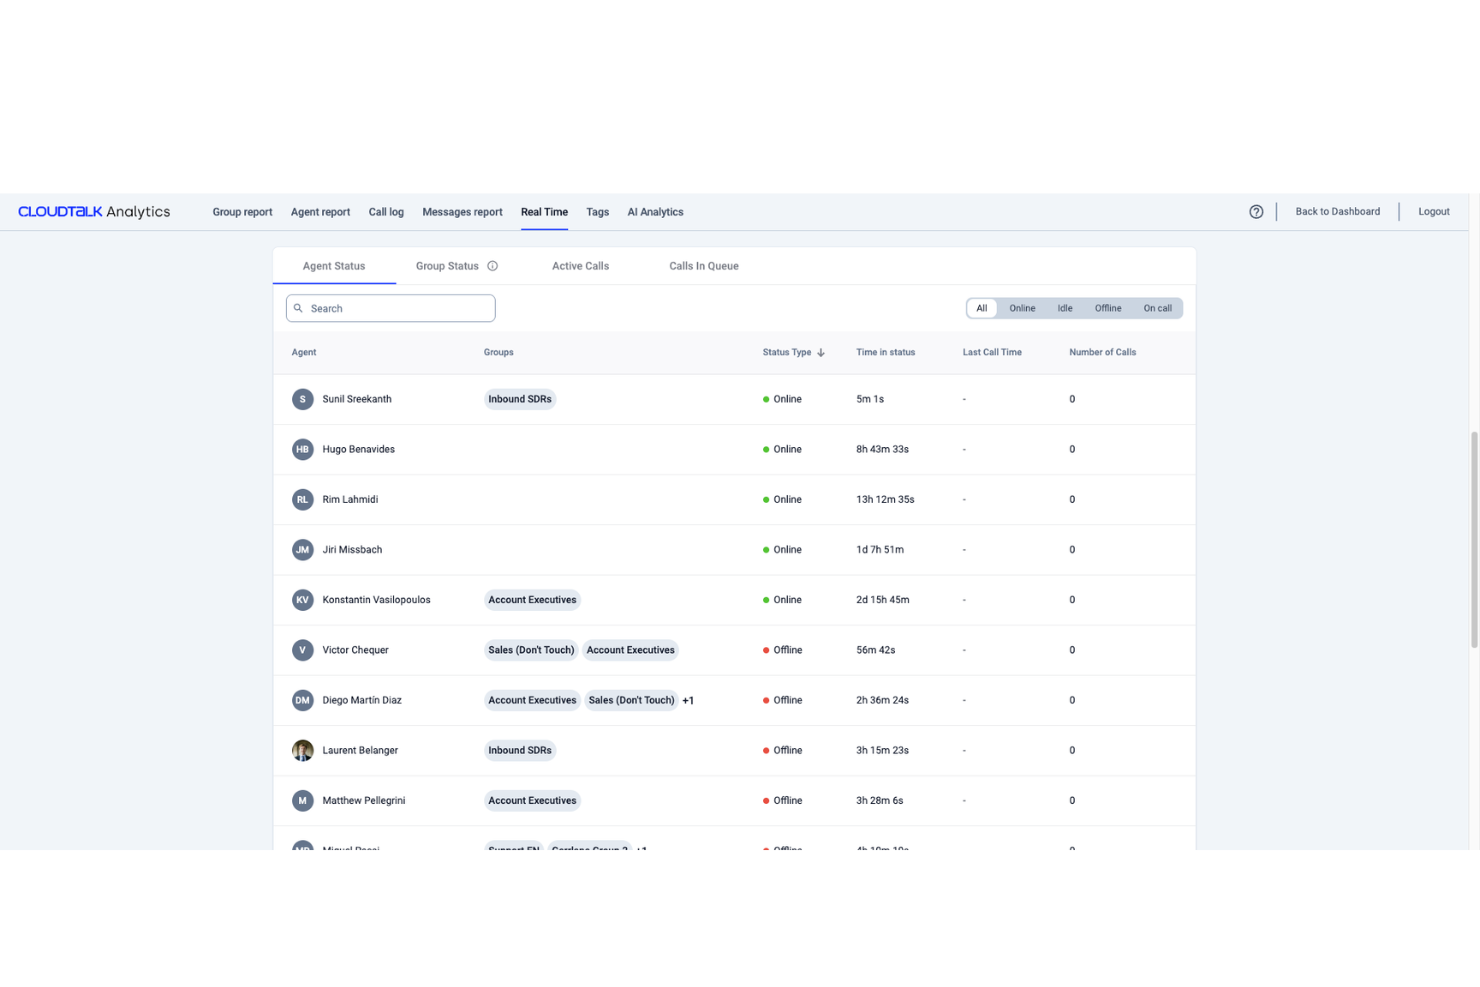Click Sunil Sreekanth's avatar
Image resolution: width=1480 pixels, height=987 pixels.
pos(302,398)
